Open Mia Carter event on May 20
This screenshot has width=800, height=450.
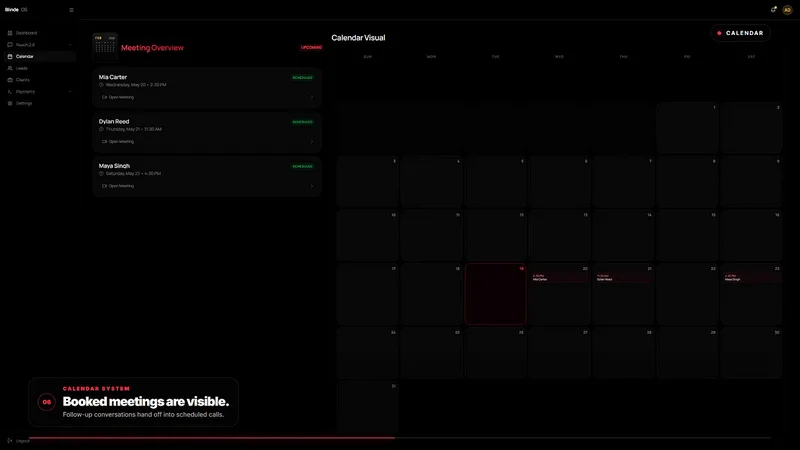[x=559, y=278]
